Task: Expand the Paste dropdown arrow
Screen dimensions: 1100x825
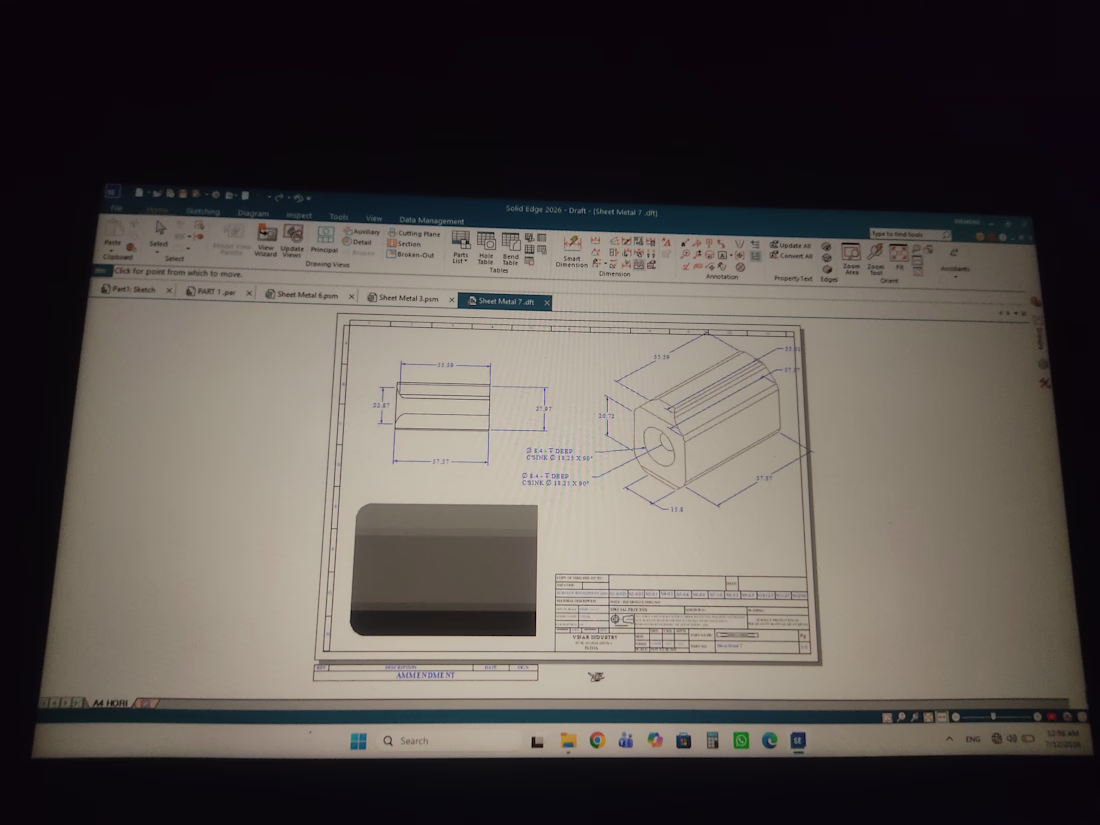Action: tap(112, 250)
